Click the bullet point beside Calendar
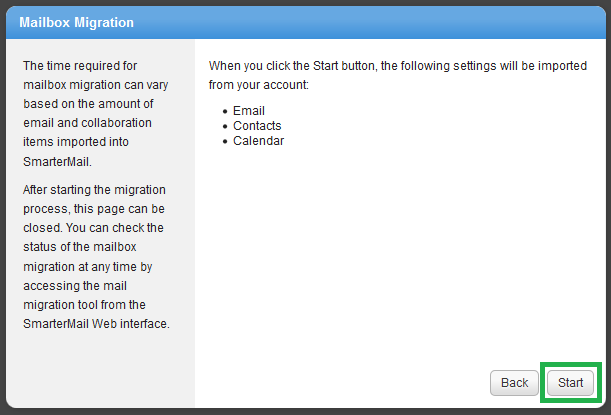 [225, 141]
